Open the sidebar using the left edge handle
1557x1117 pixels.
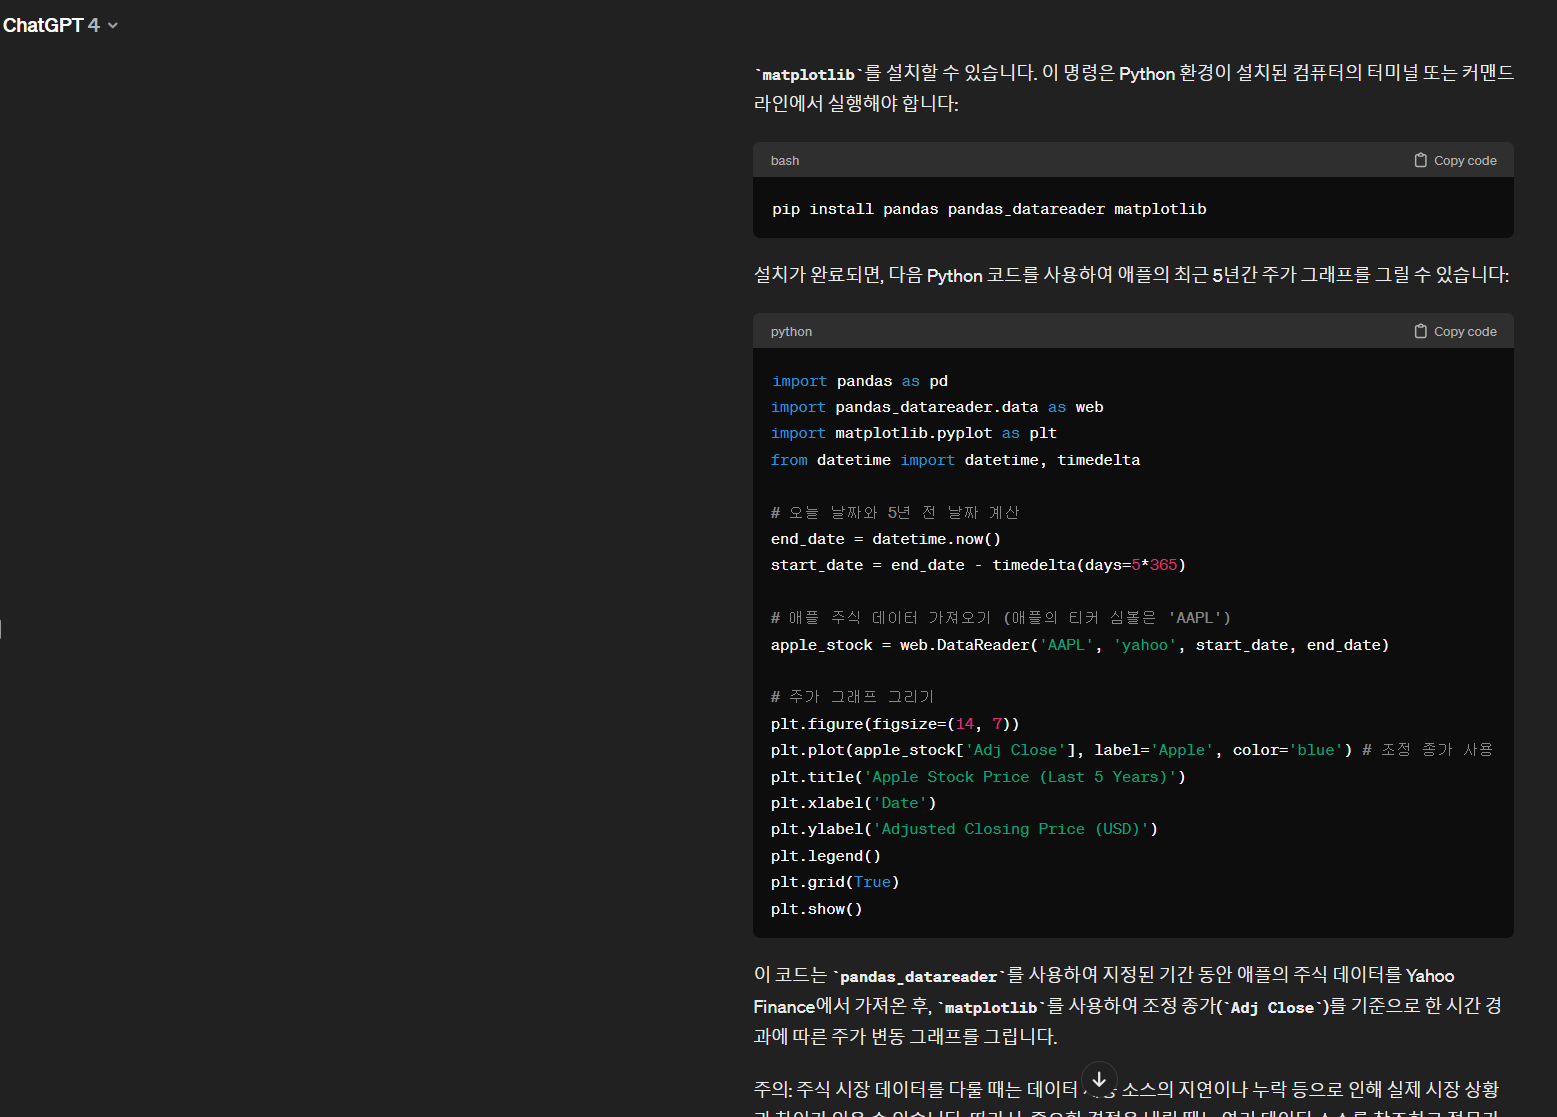click(1, 629)
